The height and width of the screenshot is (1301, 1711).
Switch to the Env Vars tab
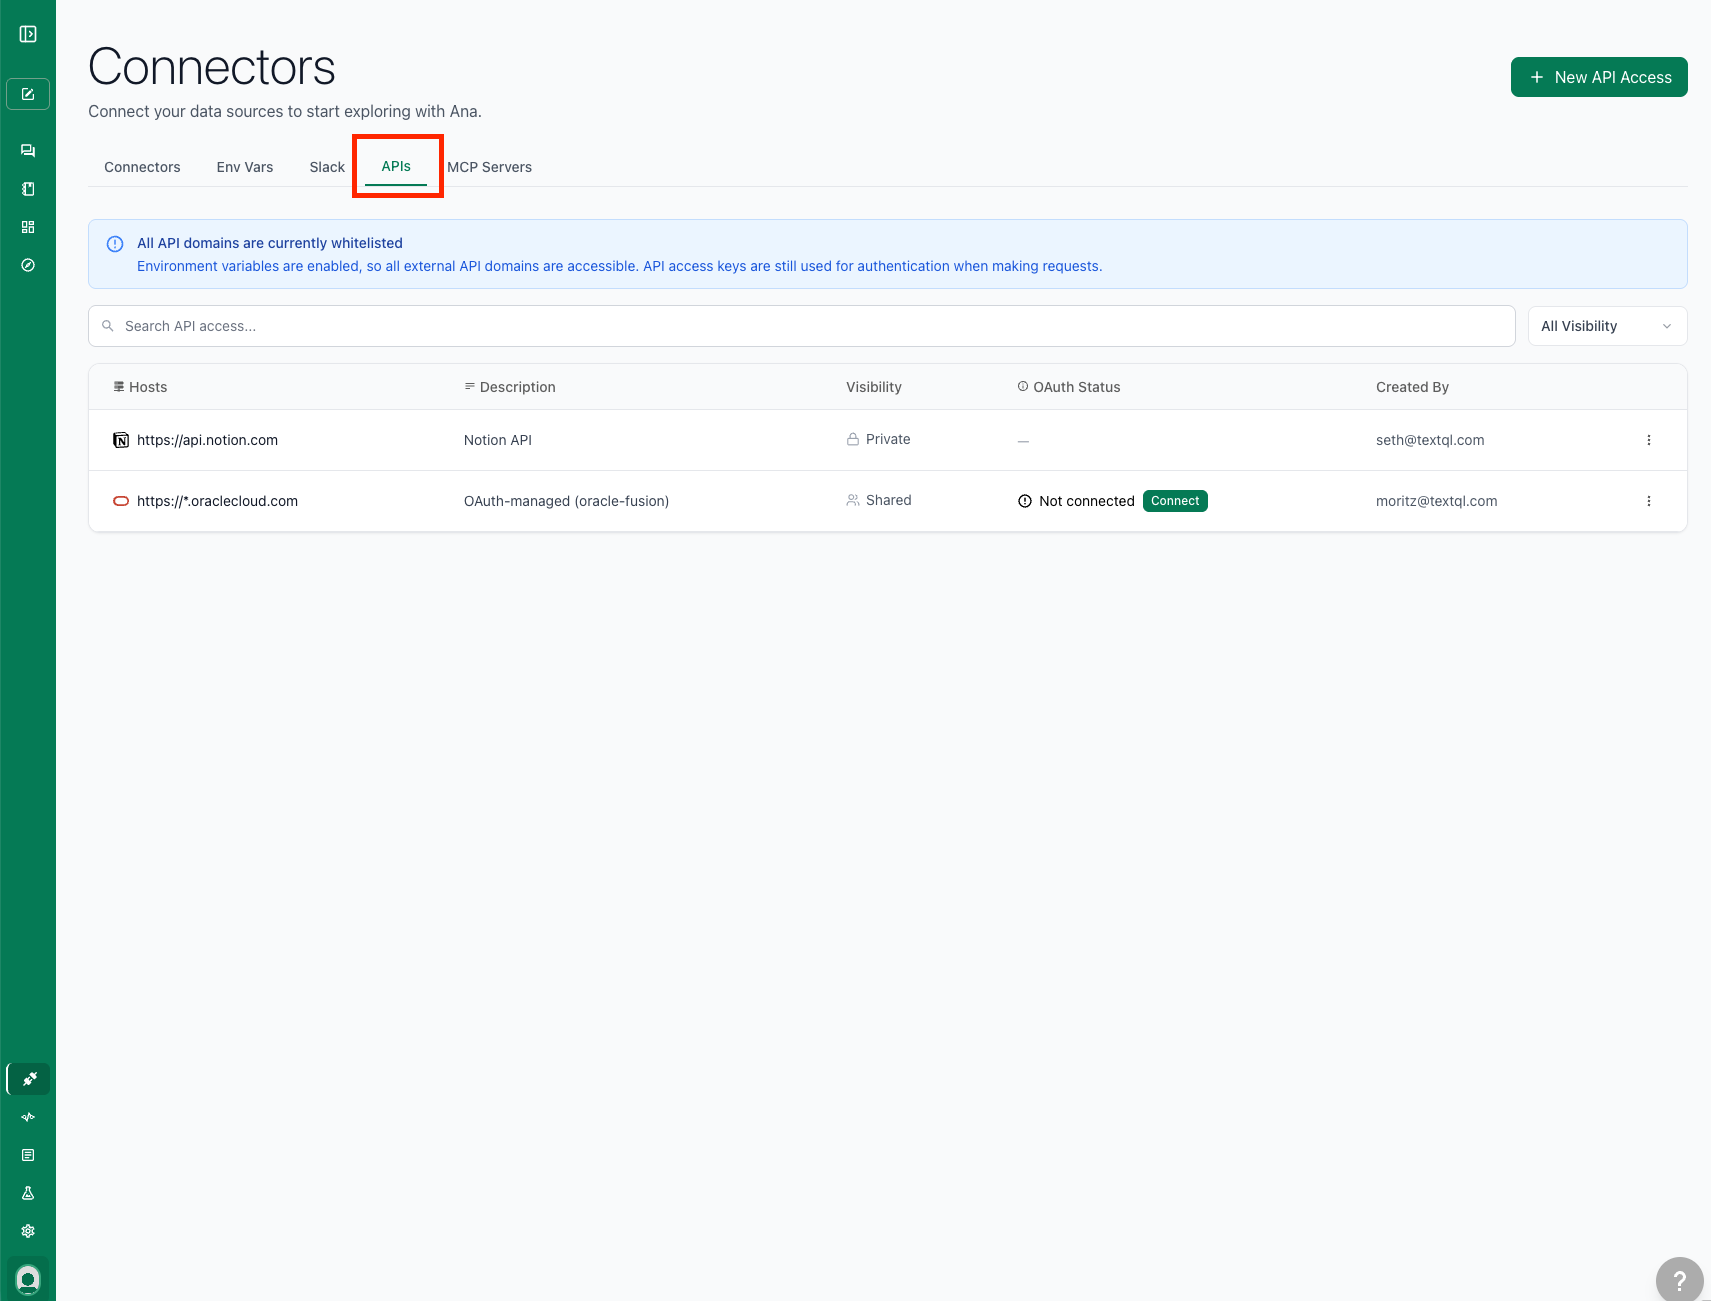click(245, 167)
